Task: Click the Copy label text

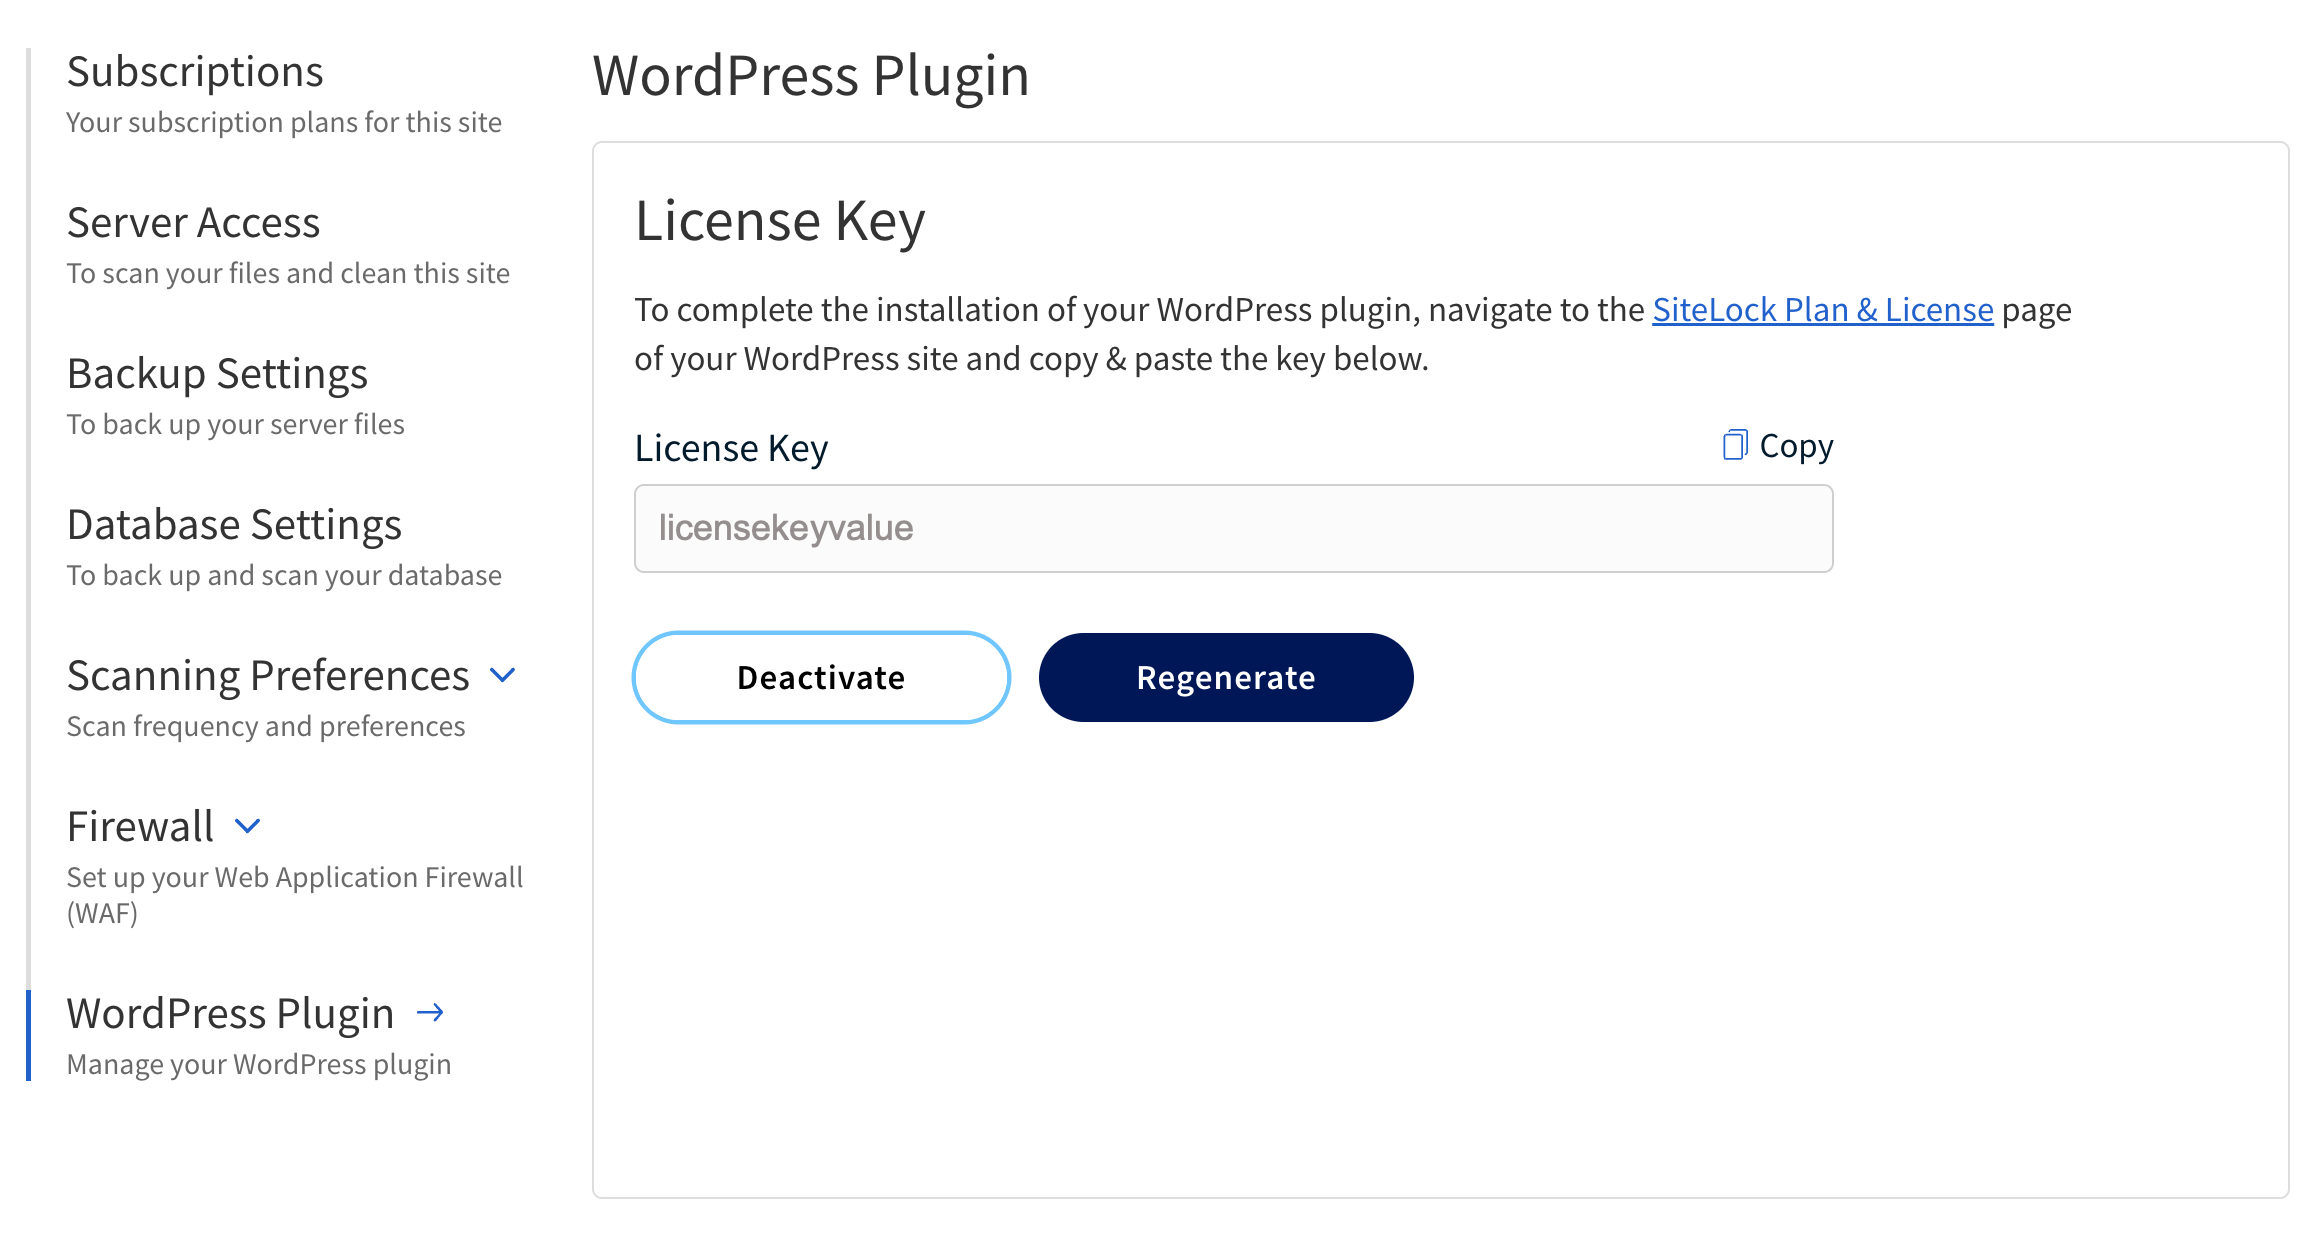Action: (1796, 446)
